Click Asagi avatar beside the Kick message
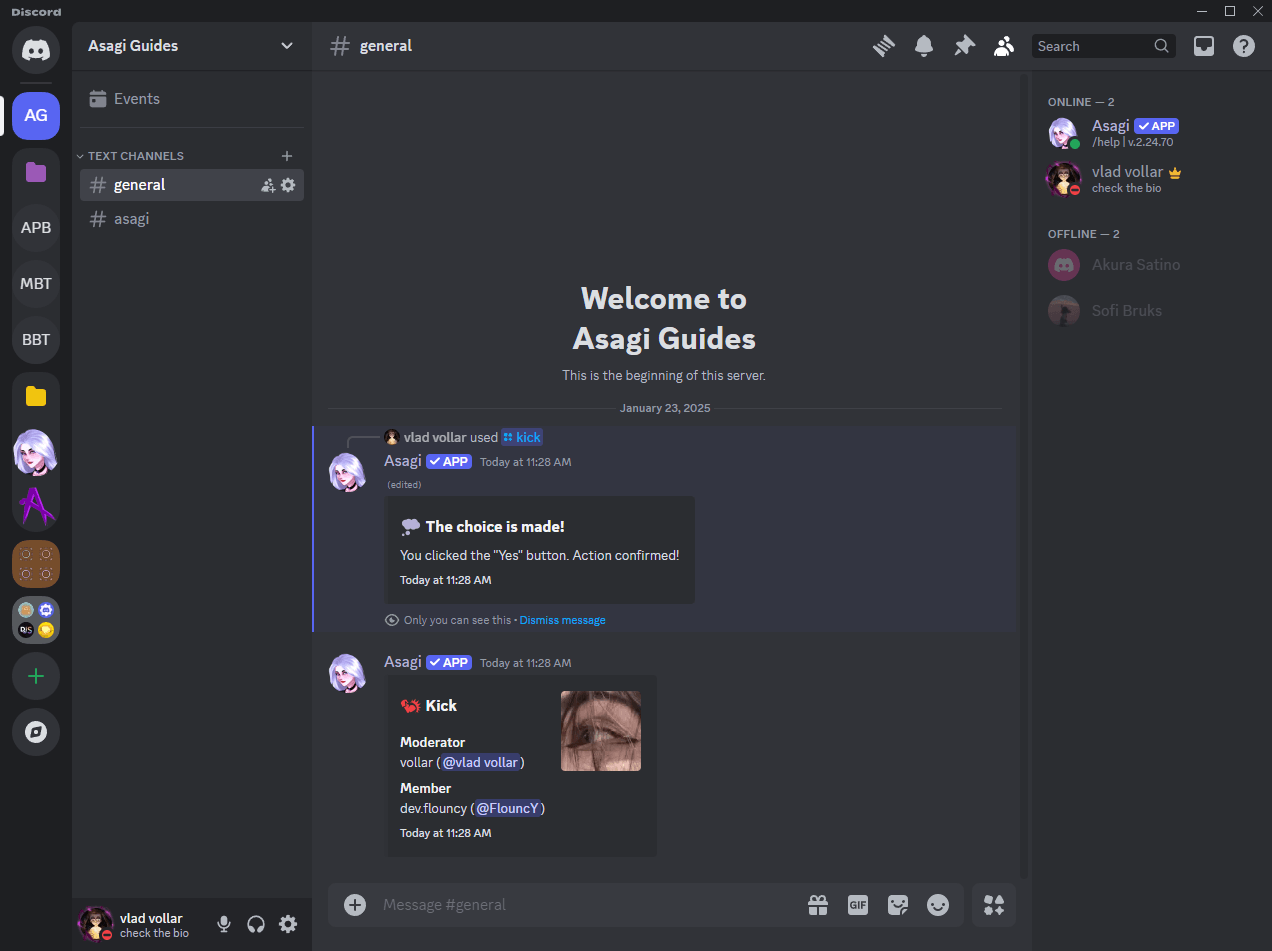The width and height of the screenshot is (1272, 951). [347, 674]
